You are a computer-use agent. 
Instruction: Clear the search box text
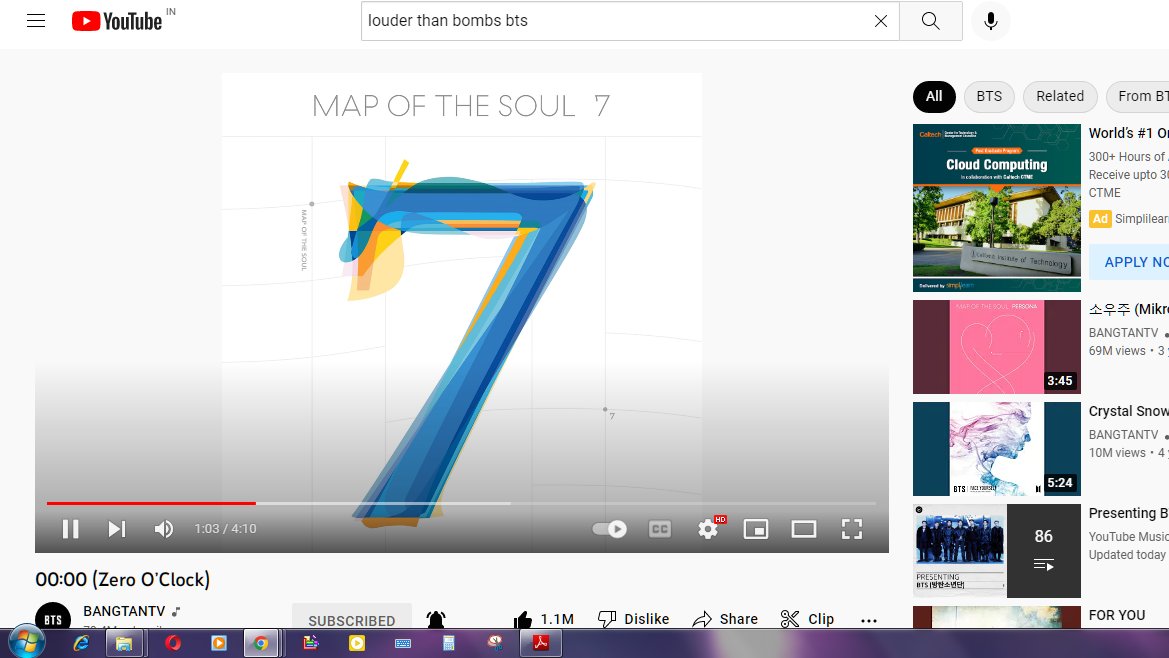[x=880, y=21]
